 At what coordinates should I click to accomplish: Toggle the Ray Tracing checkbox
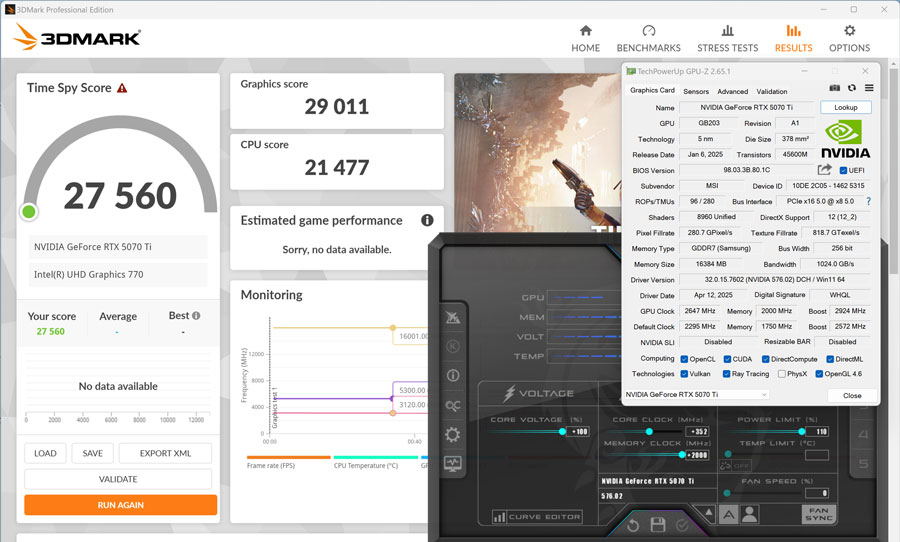[727, 374]
